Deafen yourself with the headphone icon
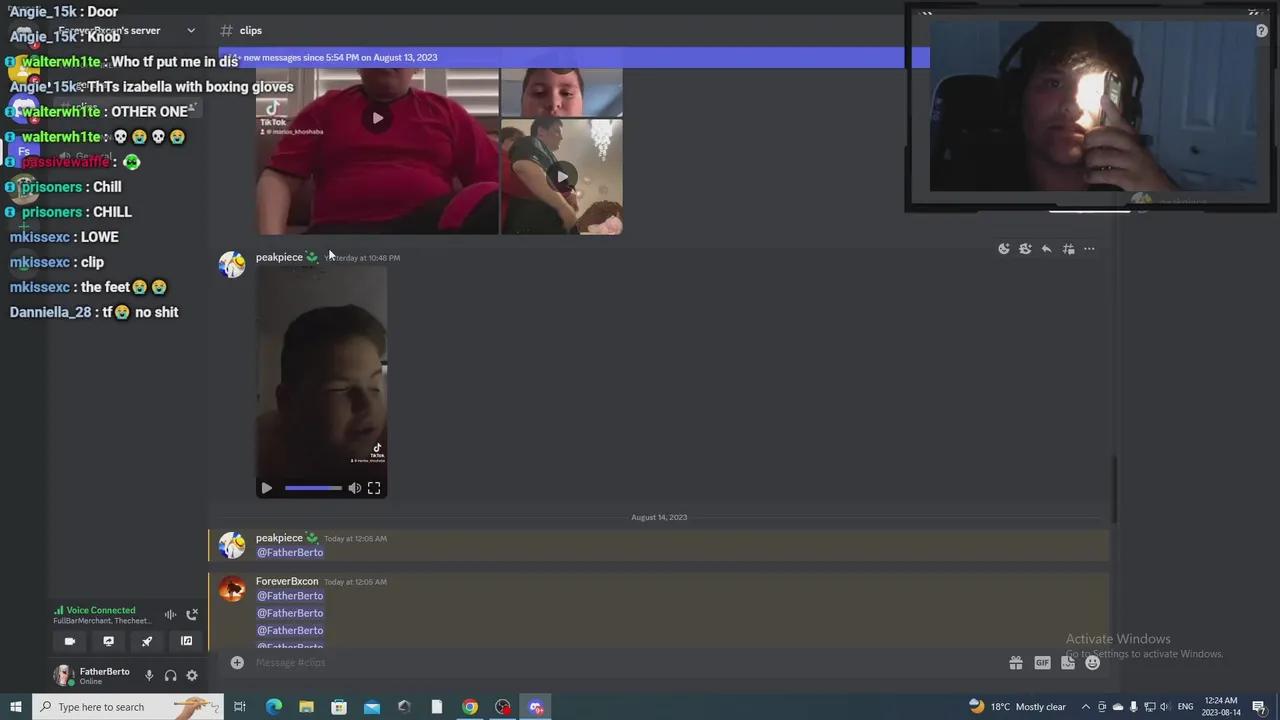1280x720 pixels. click(170, 675)
